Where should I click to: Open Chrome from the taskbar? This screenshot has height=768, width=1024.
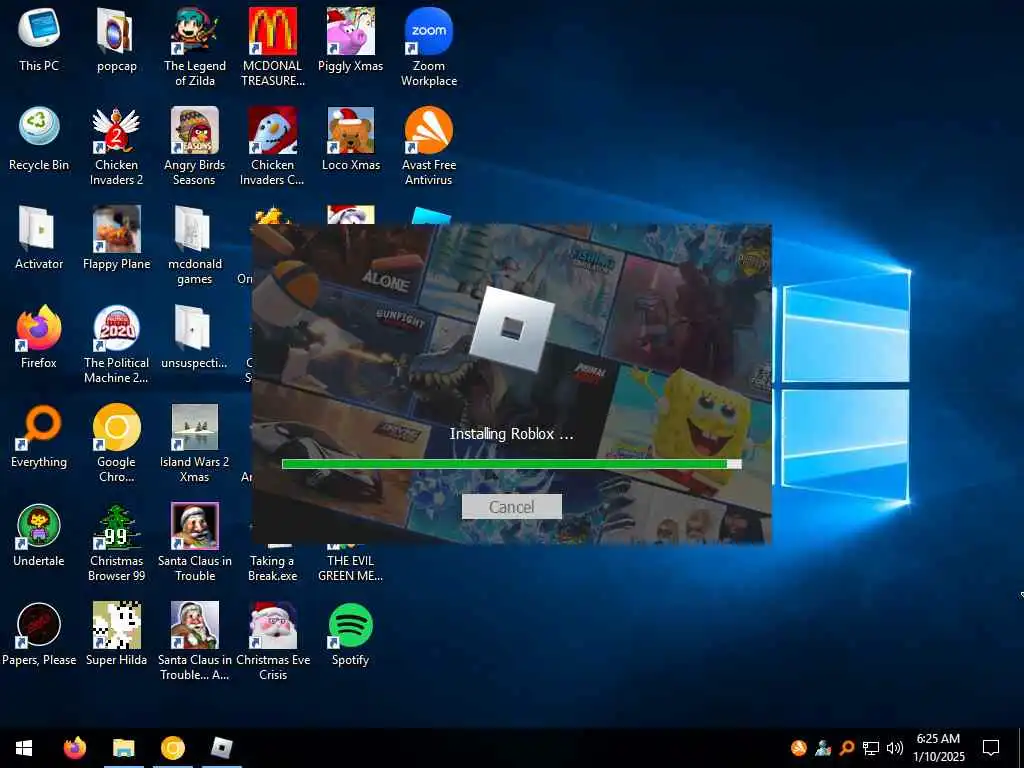click(x=173, y=748)
